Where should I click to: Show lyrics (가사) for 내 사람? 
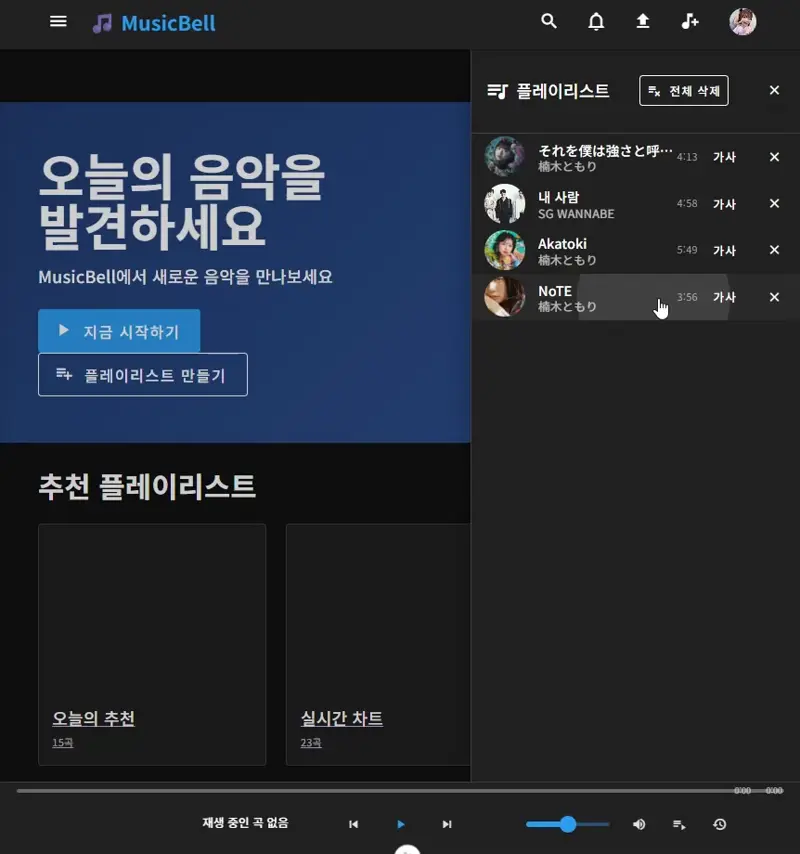[x=724, y=204]
